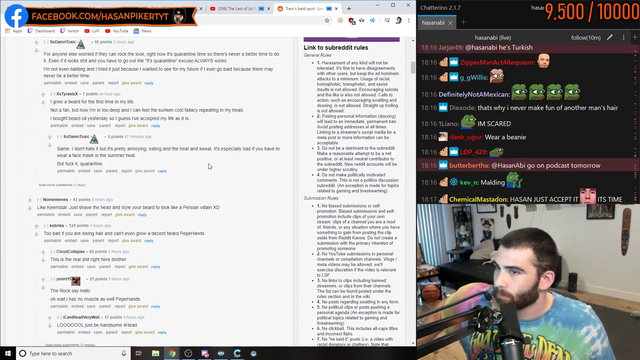Collapse ICantReadVeryWell's comment
This screenshot has height=360, width=640.
click(x=59, y=317)
